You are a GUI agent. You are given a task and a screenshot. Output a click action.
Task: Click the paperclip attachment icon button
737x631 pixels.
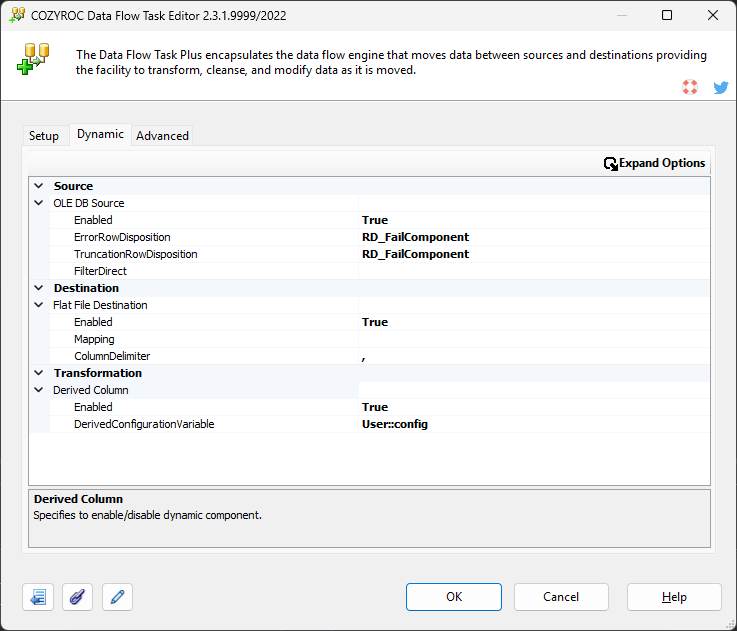pos(78,597)
